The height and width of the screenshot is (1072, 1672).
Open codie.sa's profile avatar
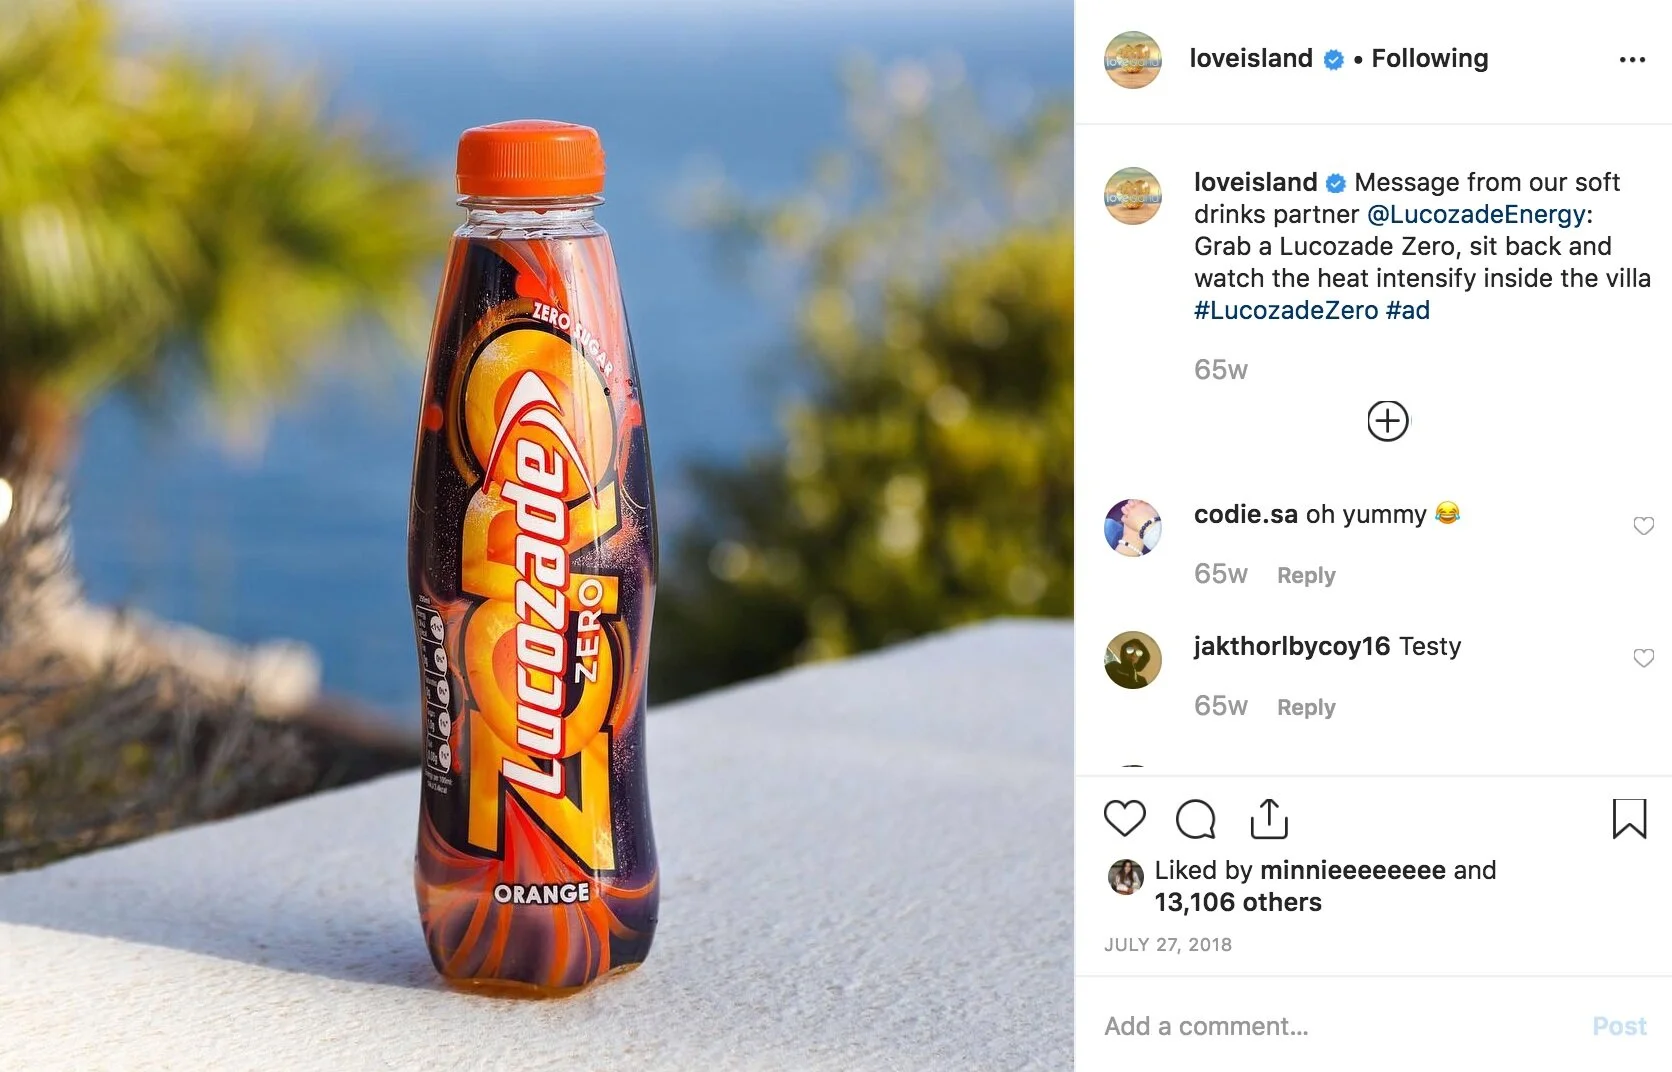click(1133, 528)
